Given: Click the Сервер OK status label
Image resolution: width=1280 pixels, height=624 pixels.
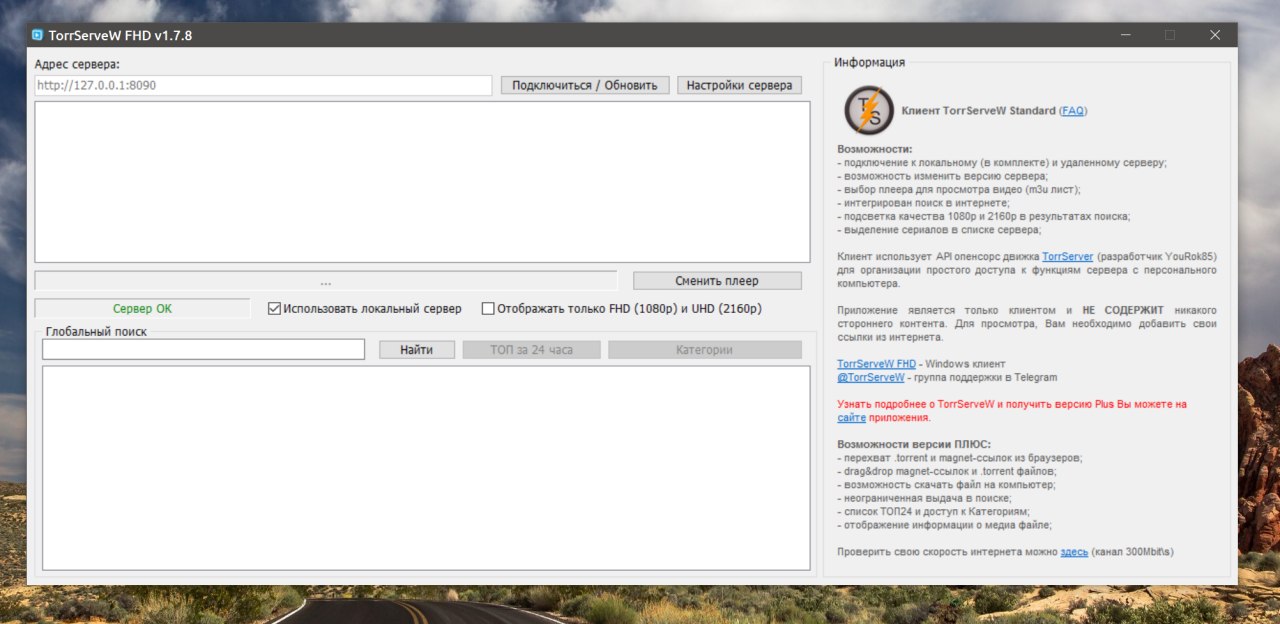Looking at the screenshot, I should [142, 309].
